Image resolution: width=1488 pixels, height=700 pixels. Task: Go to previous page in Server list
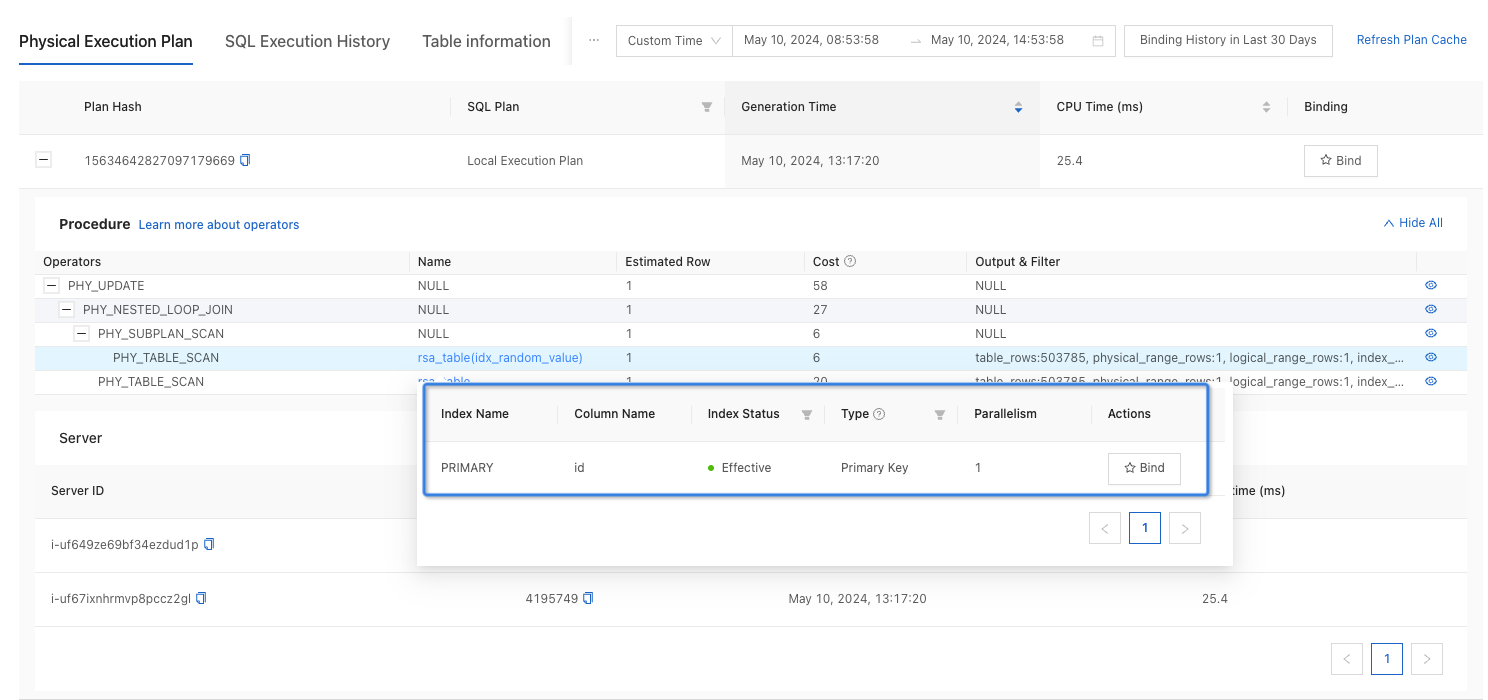tap(1347, 659)
